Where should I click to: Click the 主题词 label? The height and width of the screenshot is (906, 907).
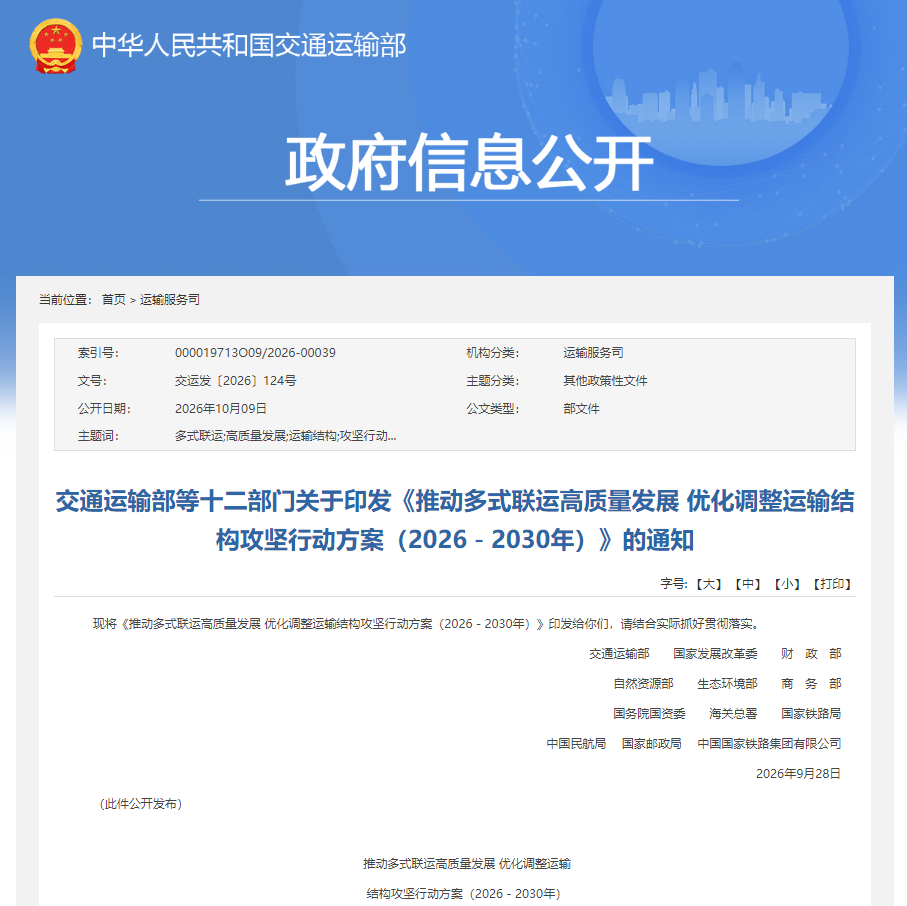[98, 436]
